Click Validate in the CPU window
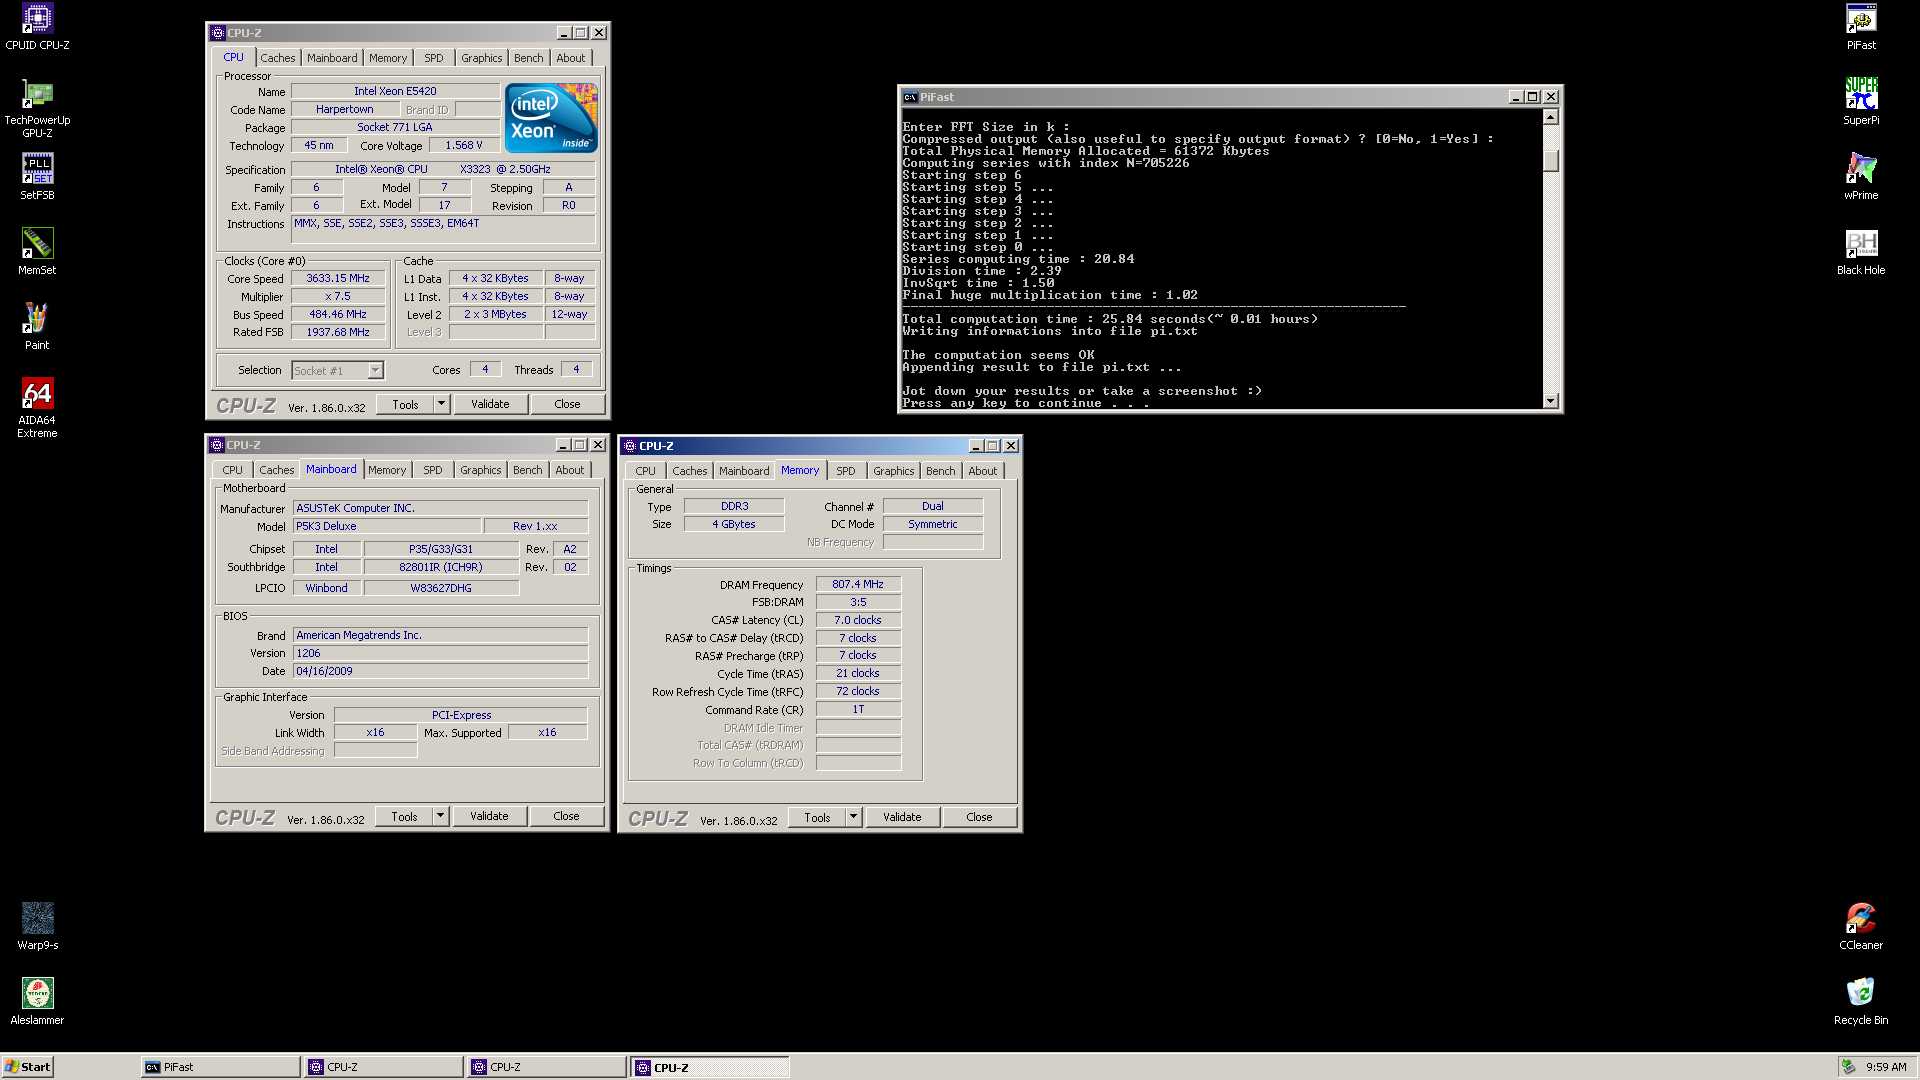1920x1080 pixels. (x=490, y=404)
